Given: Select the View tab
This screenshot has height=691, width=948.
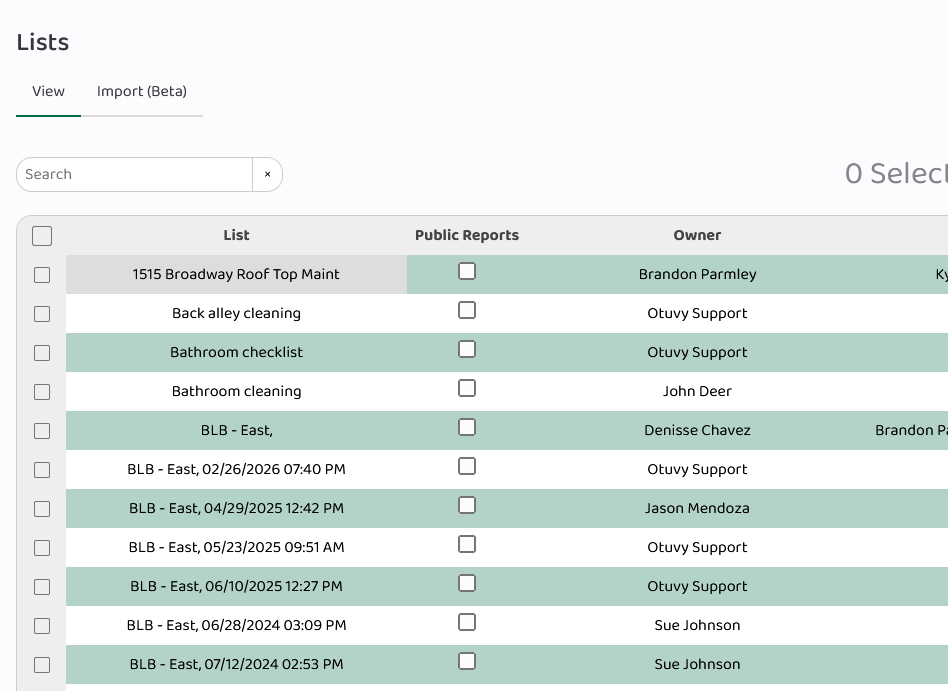Looking at the screenshot, I should (x=48, y=91).
